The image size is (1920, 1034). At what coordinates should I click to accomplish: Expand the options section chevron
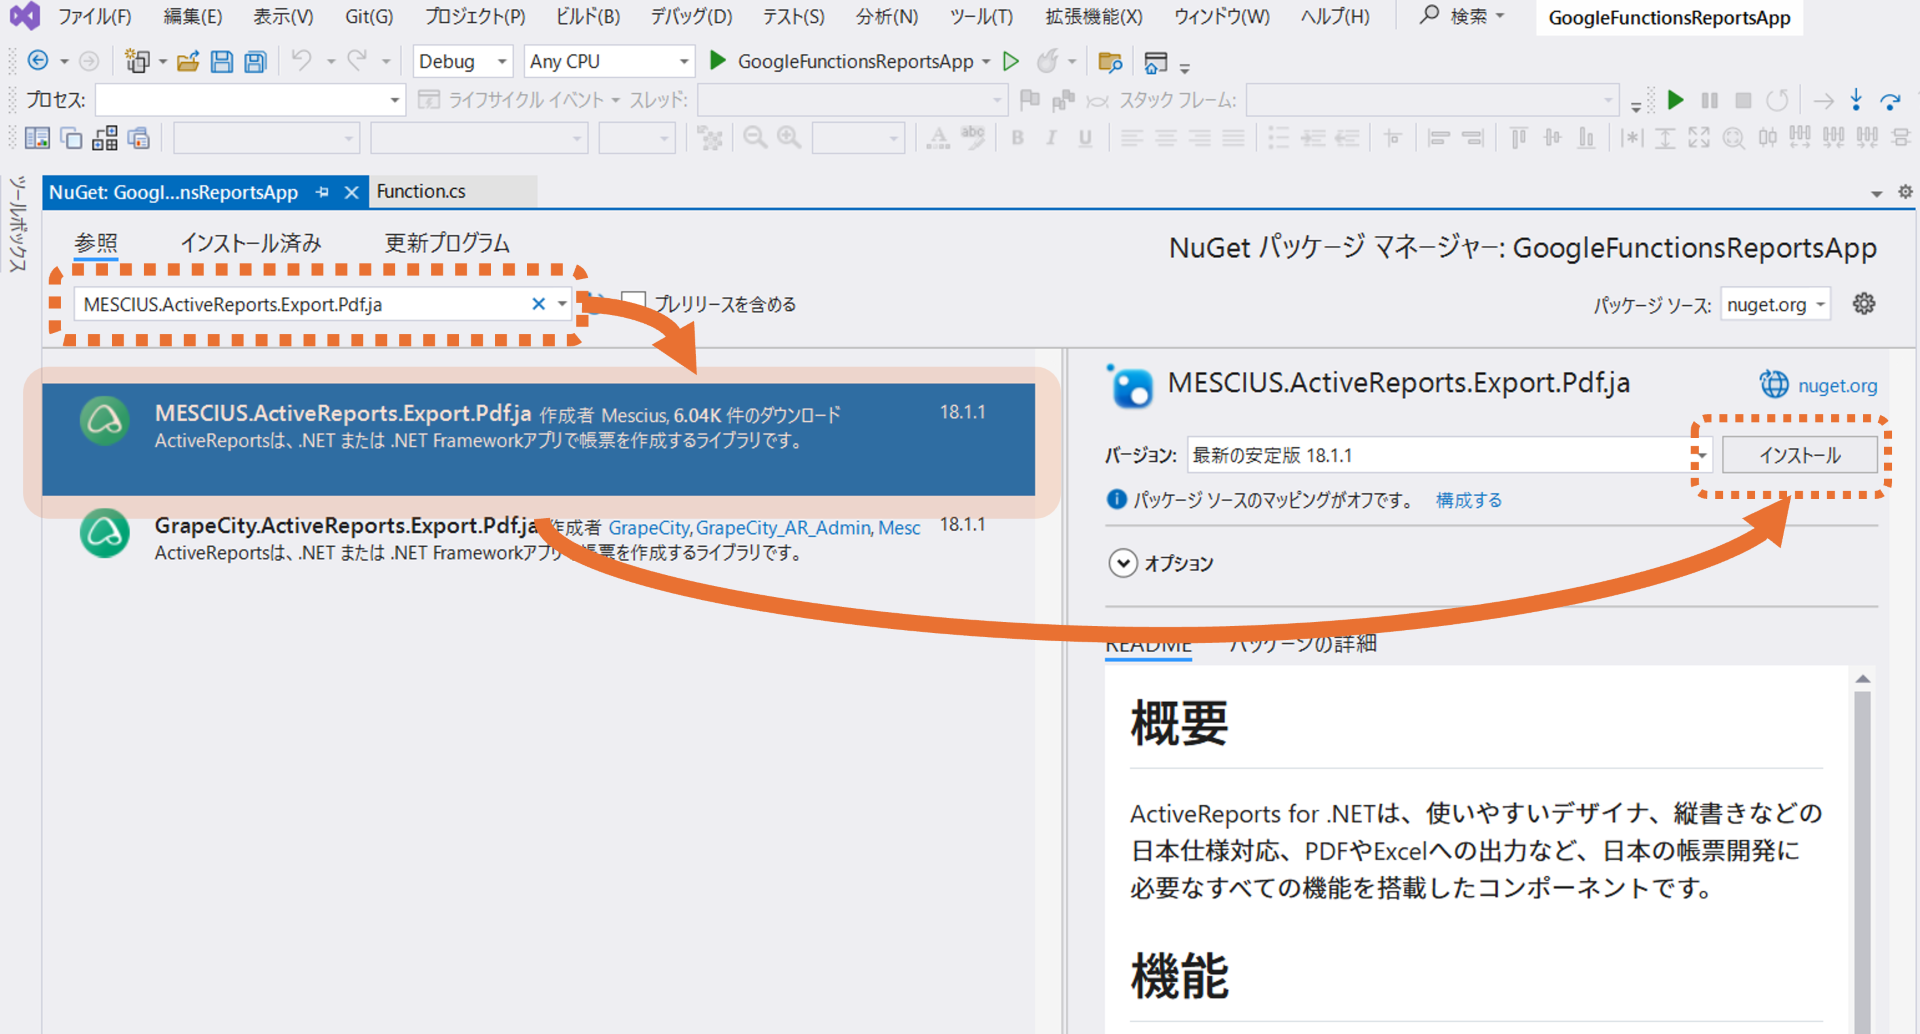pos(1123,563)
